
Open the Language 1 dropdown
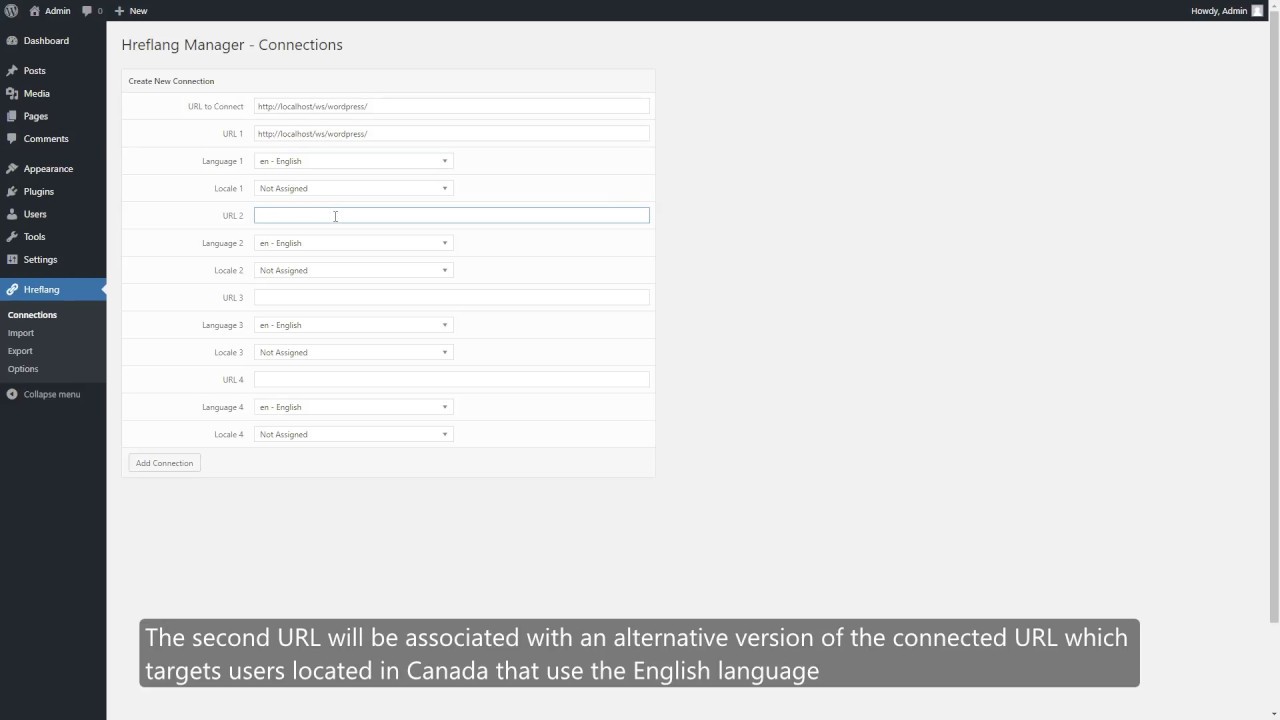pos(353,161)
